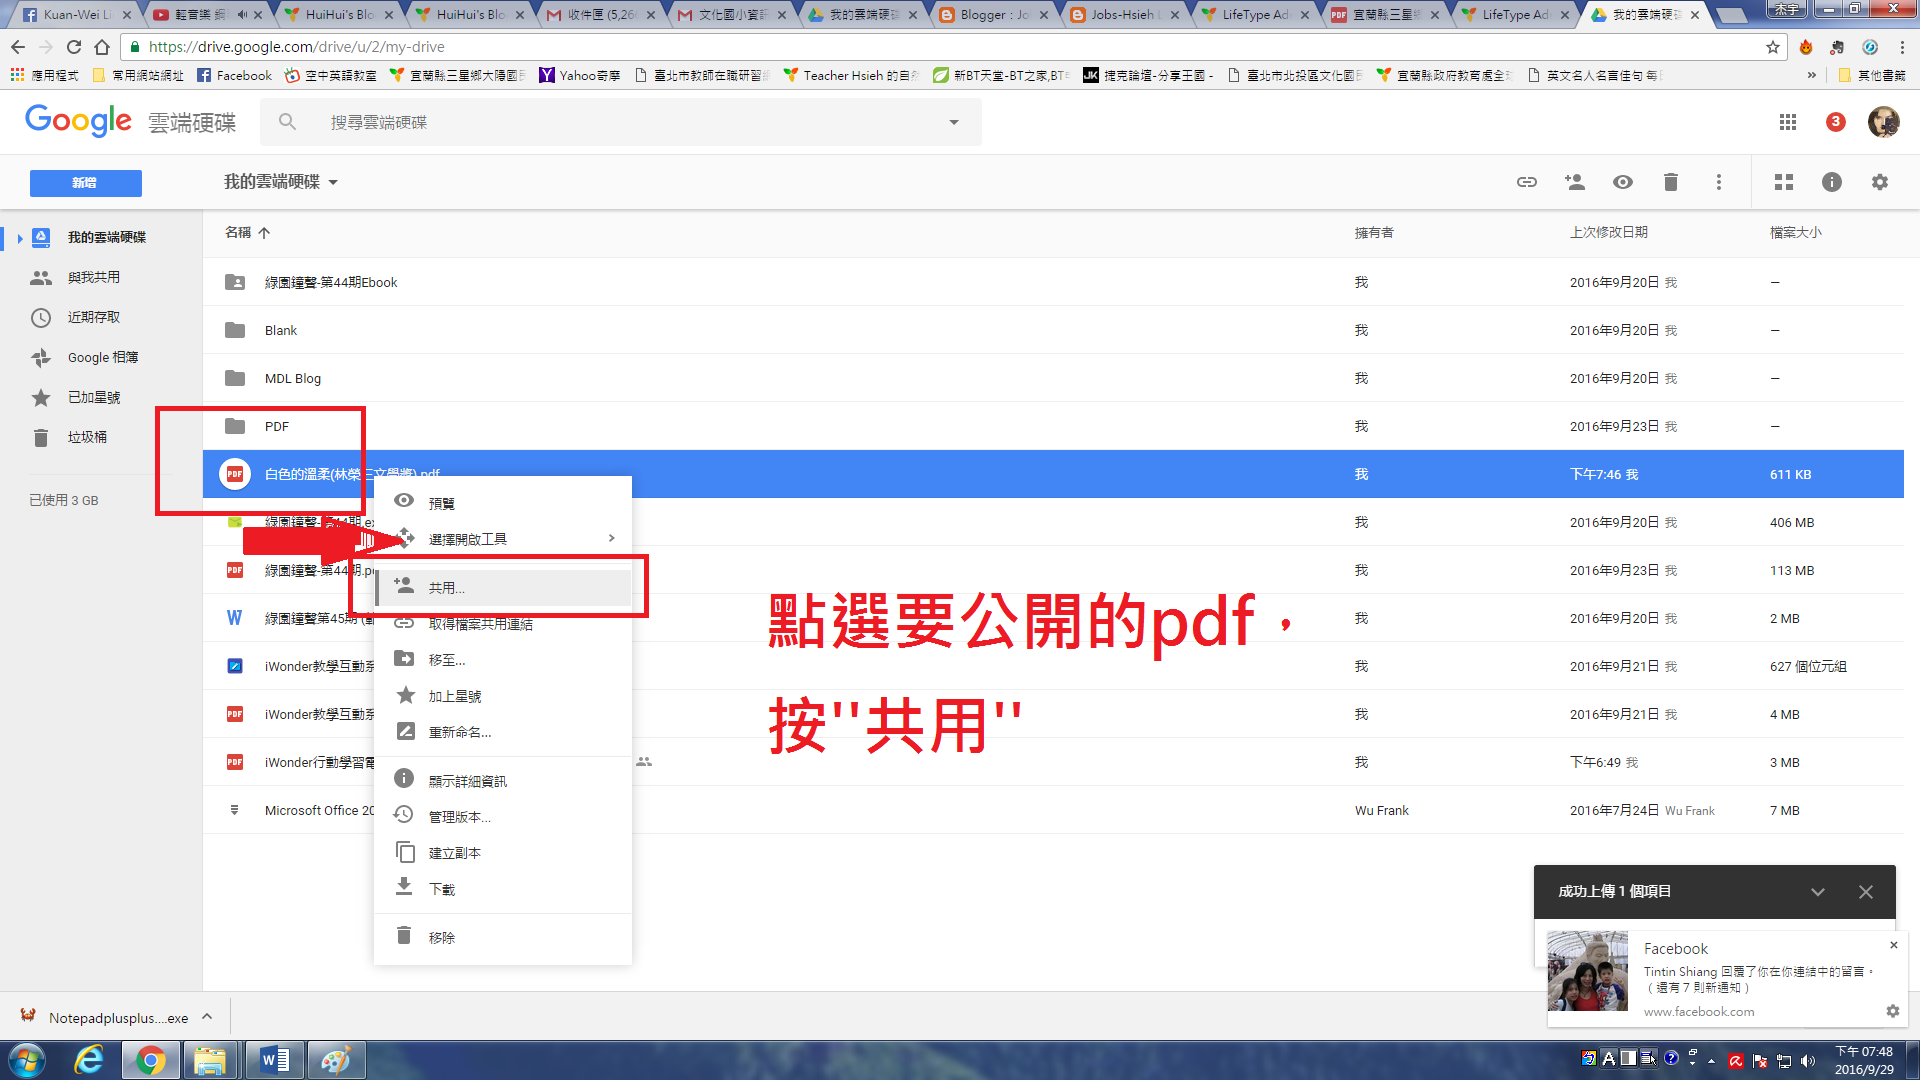Image resolution: width=1920 pixels, height=1080 pixels.
Task: Select the MDL Blog folder
Action: 1053,378
